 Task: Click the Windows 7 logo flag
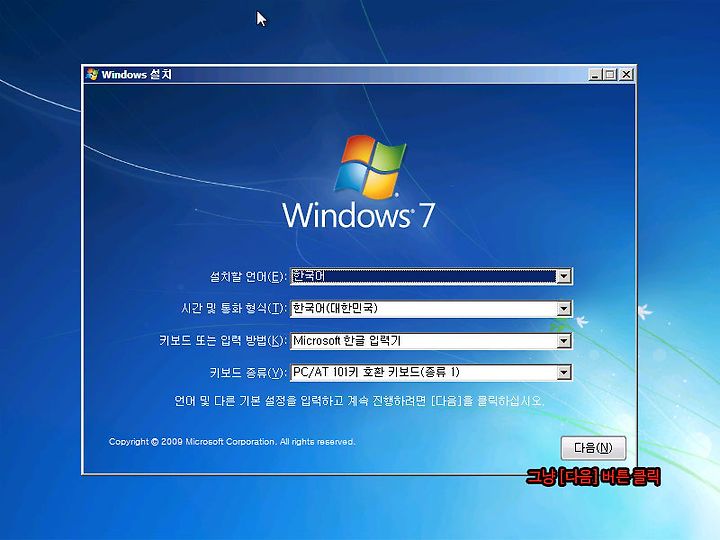coord(371,166)
